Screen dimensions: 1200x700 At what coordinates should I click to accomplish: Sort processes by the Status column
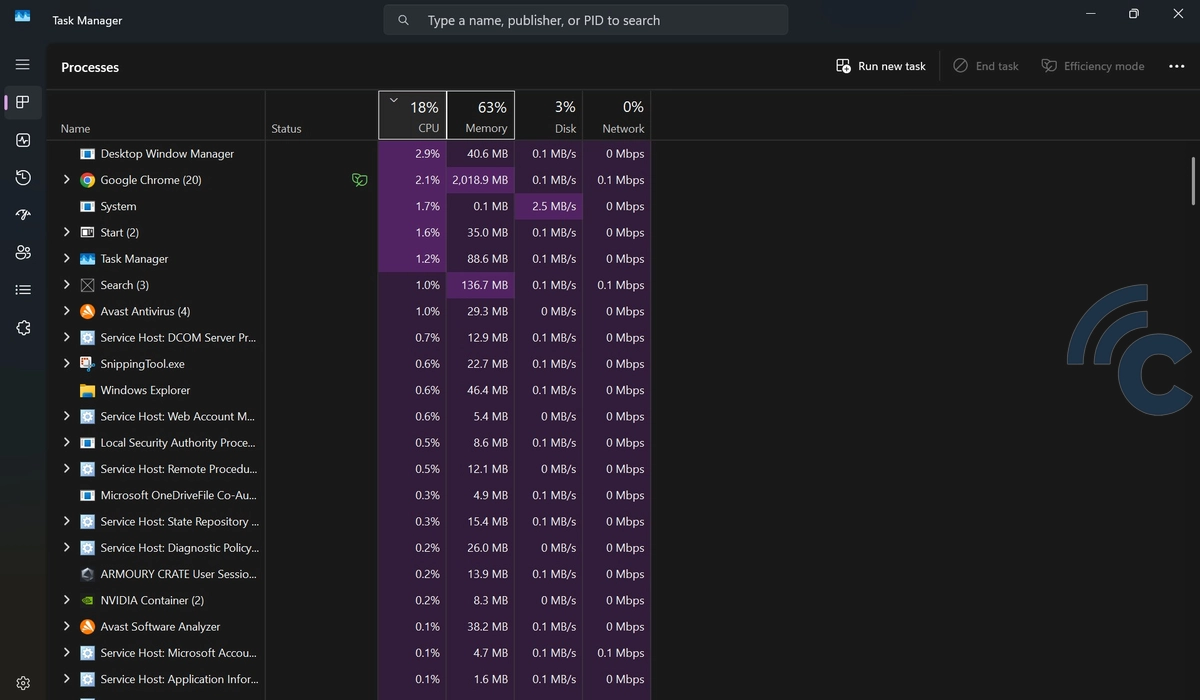(321, 116)
